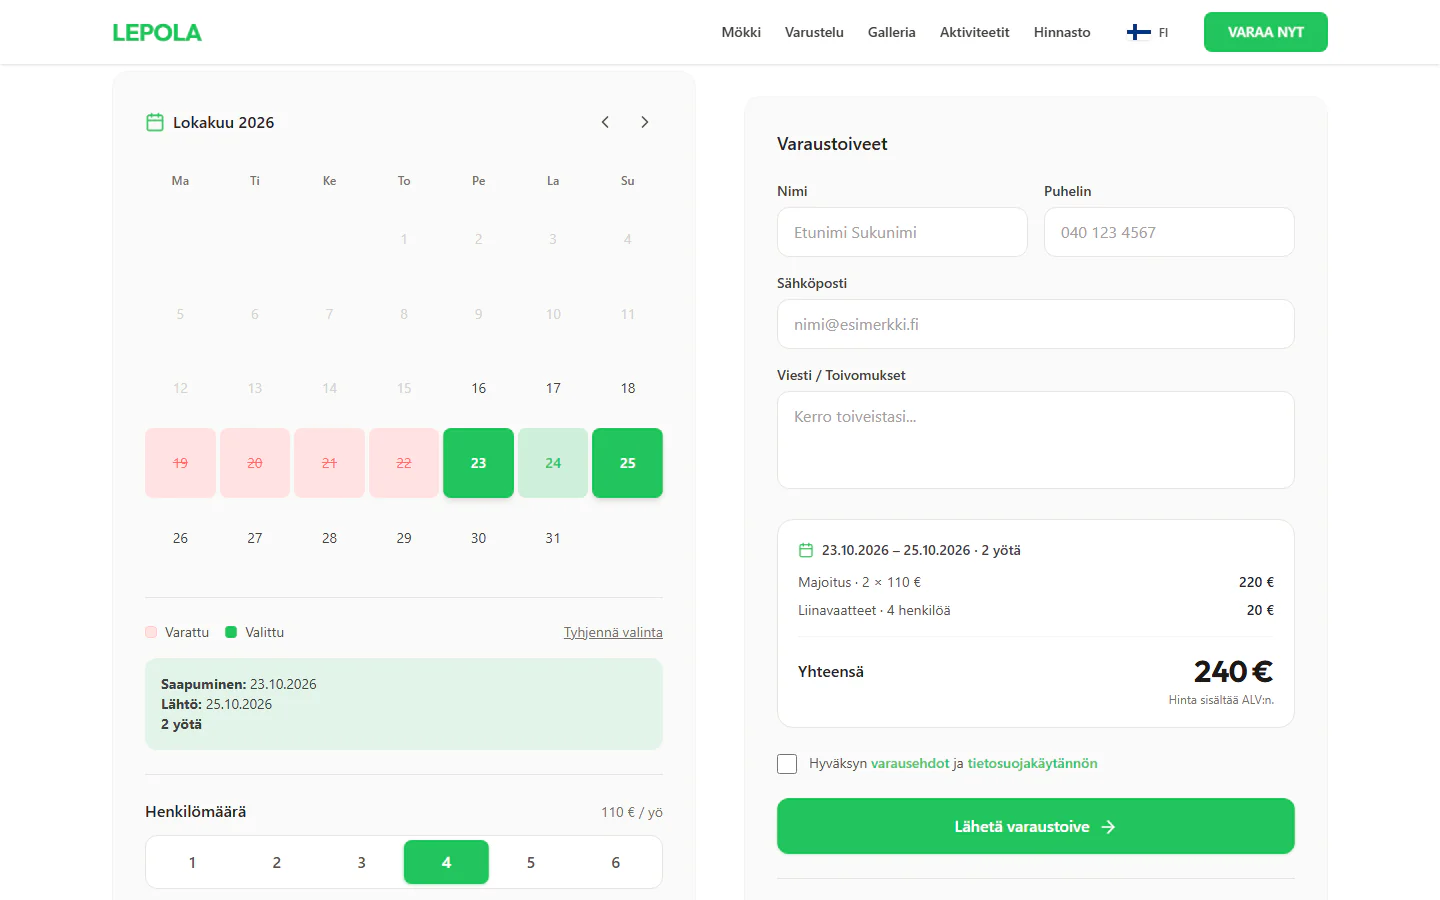Click the pink Varattu legend swatch
Image resolution: width=1440 pixels, height=900 pixels.
151,632
